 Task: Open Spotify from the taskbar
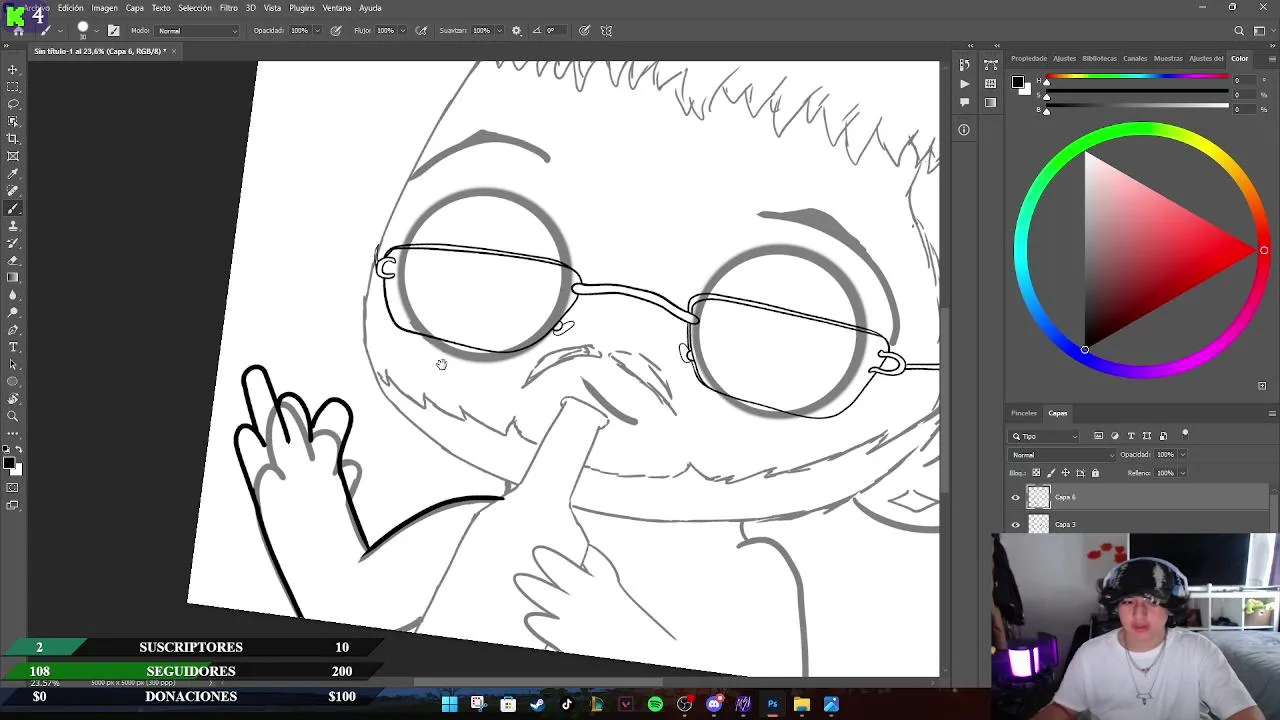[655, 704]
